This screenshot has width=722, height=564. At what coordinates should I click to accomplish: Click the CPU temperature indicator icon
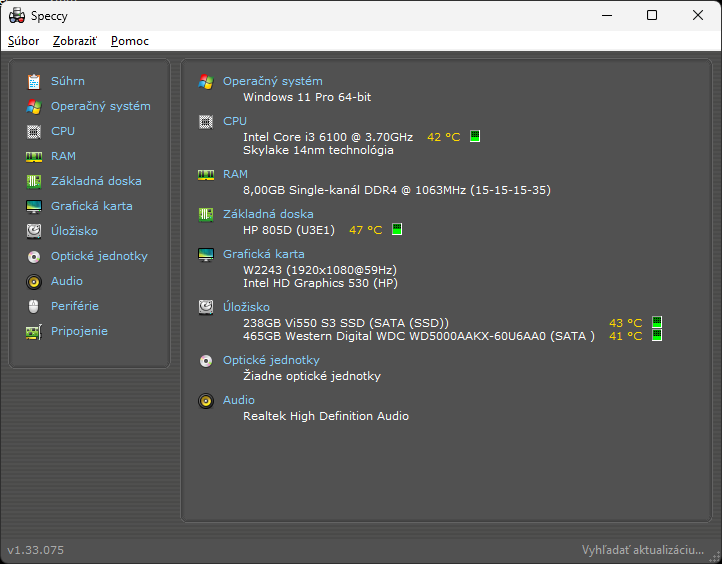coord(475,137)
